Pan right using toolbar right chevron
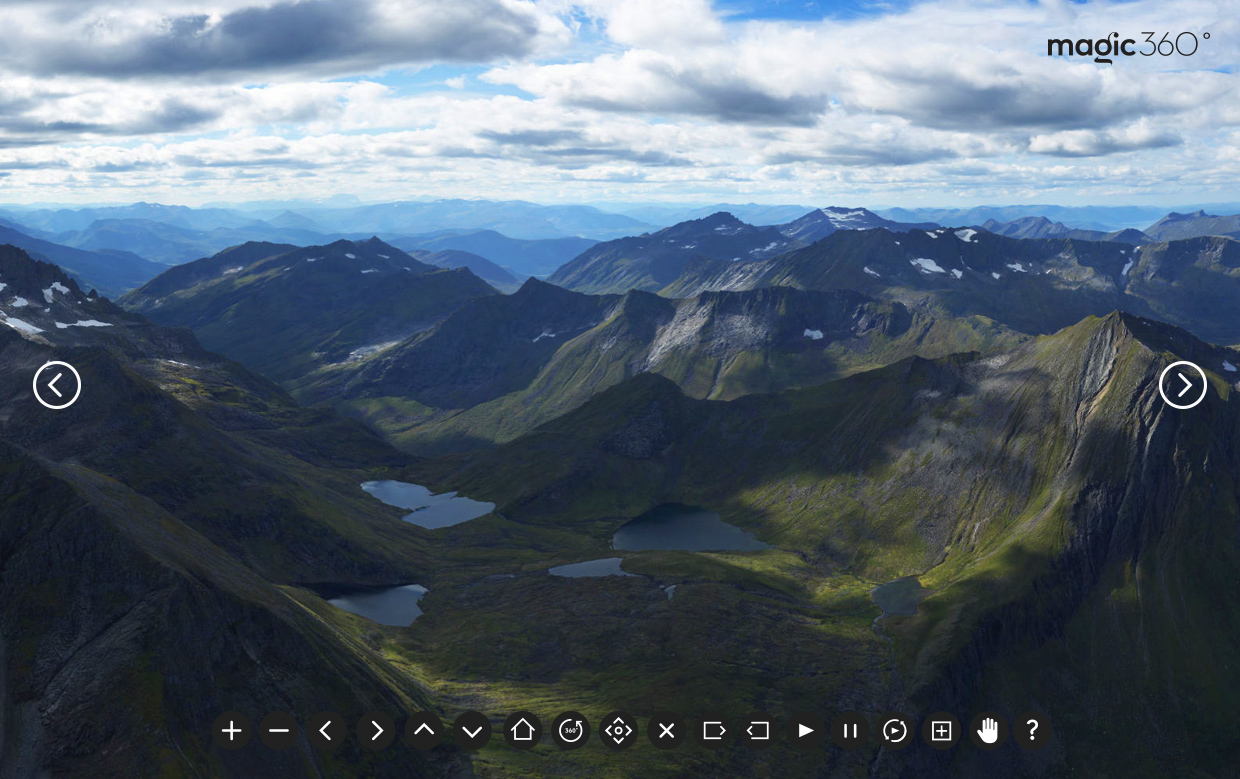 (x=376, y=731)
